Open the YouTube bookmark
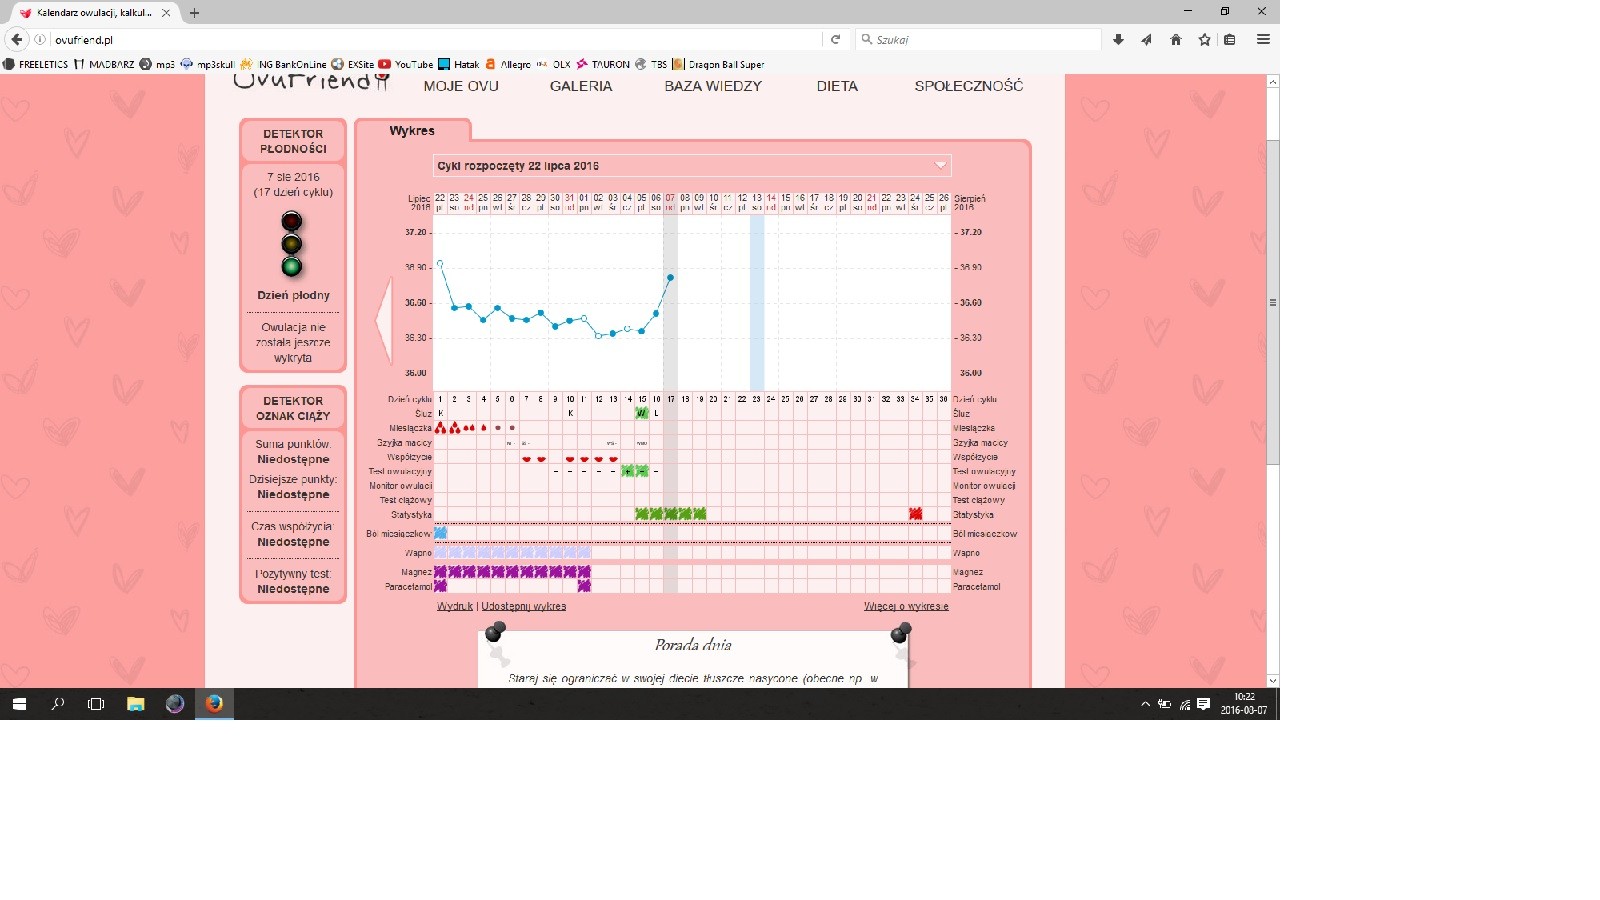Screen dimensions: 1600x900 (x=405, y=64)
